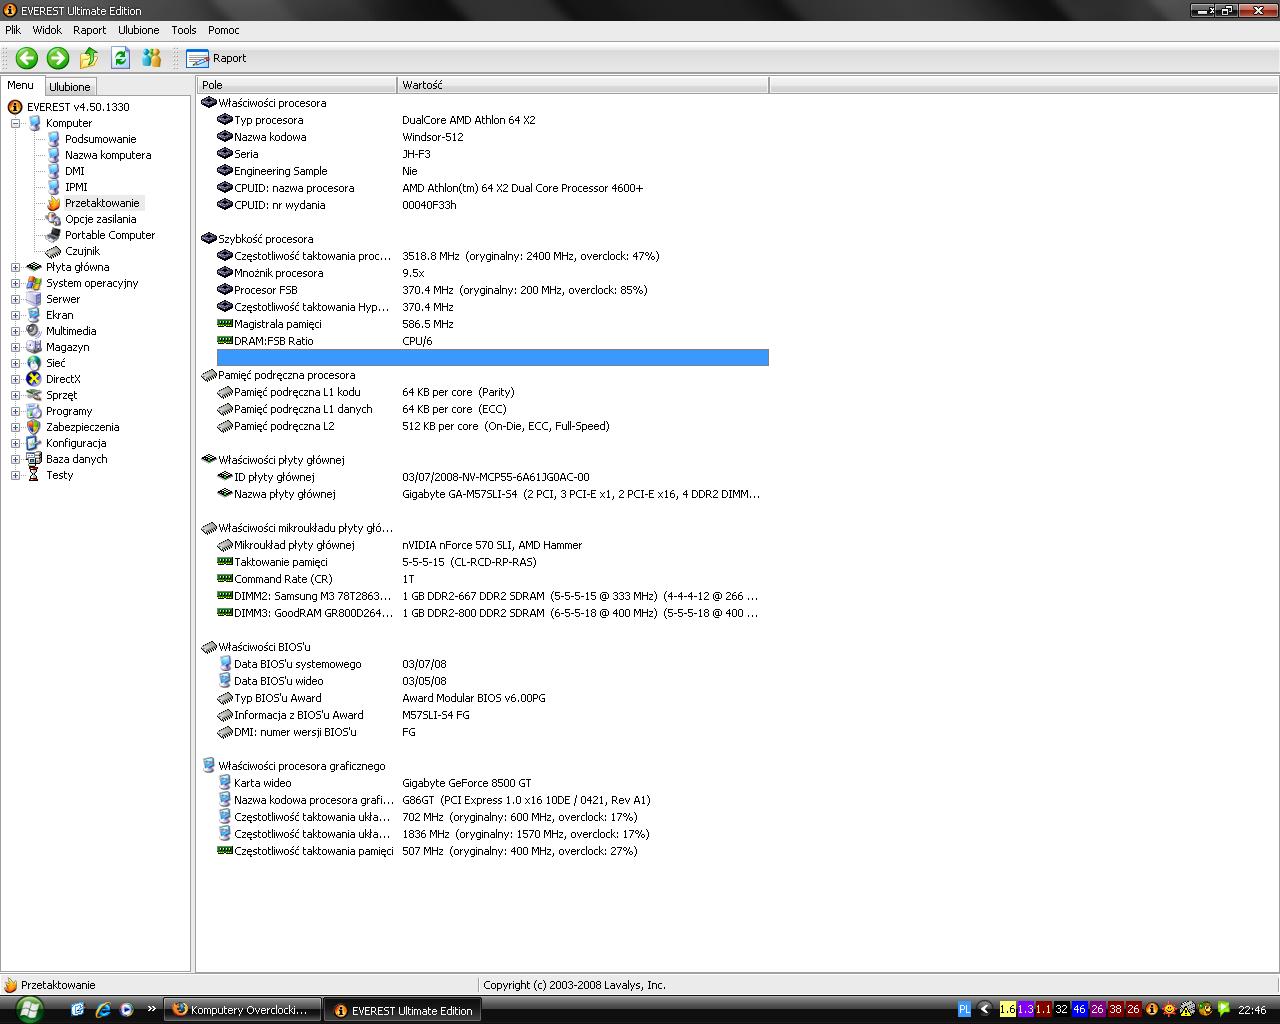Select DMI in the tree

coord(75,171)
